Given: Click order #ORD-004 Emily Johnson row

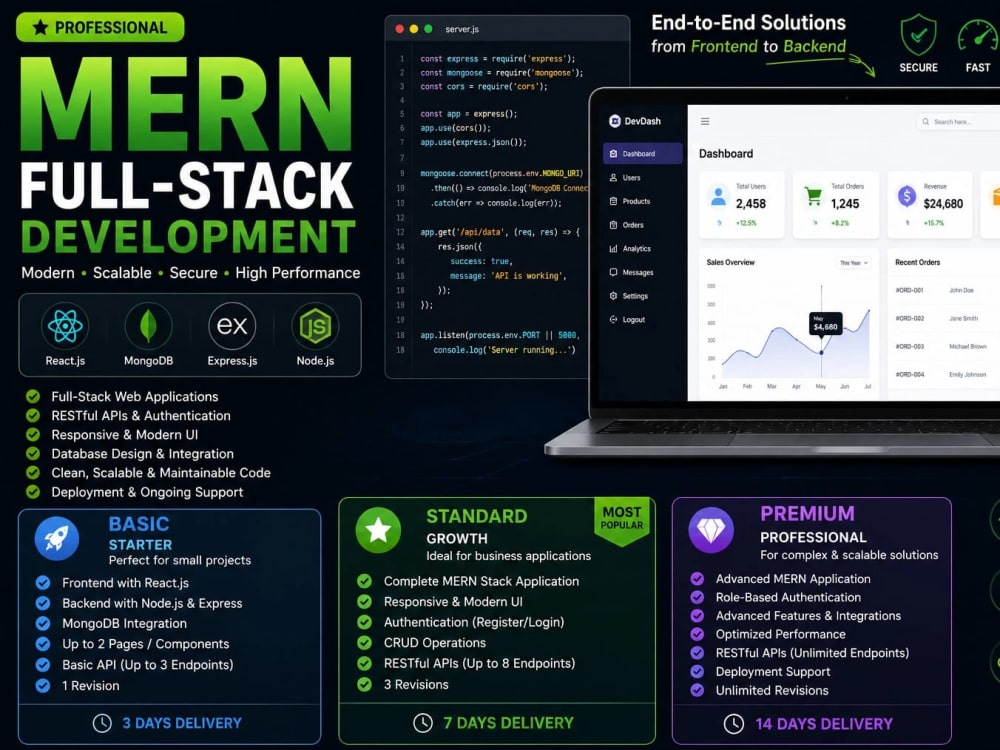Looking at the screenshot, I should [945, 374].
